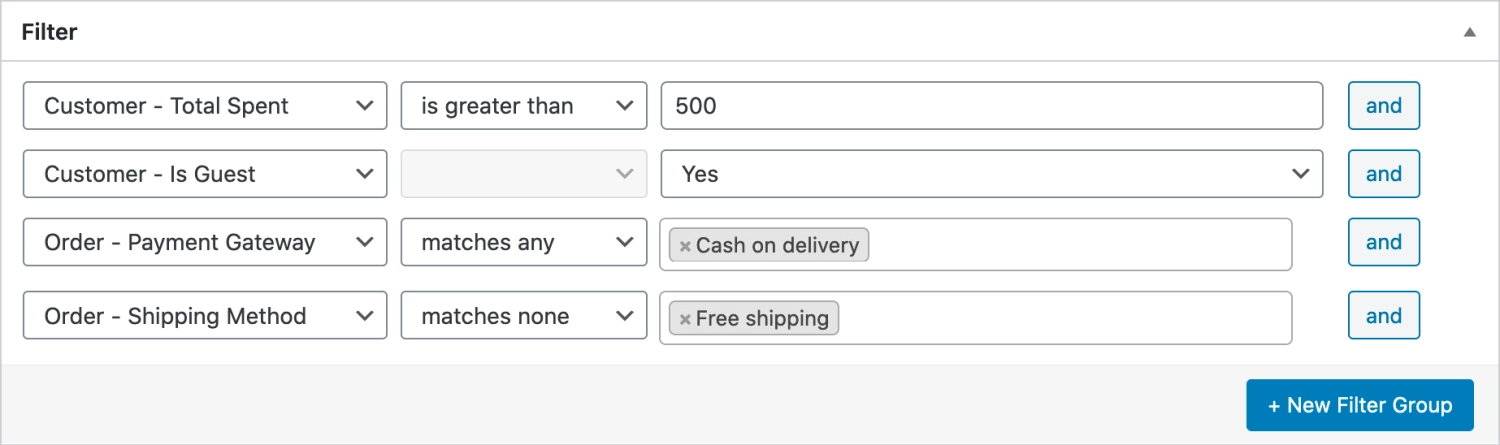Click 'and' button for Is Guest row

coord(1383,174)
